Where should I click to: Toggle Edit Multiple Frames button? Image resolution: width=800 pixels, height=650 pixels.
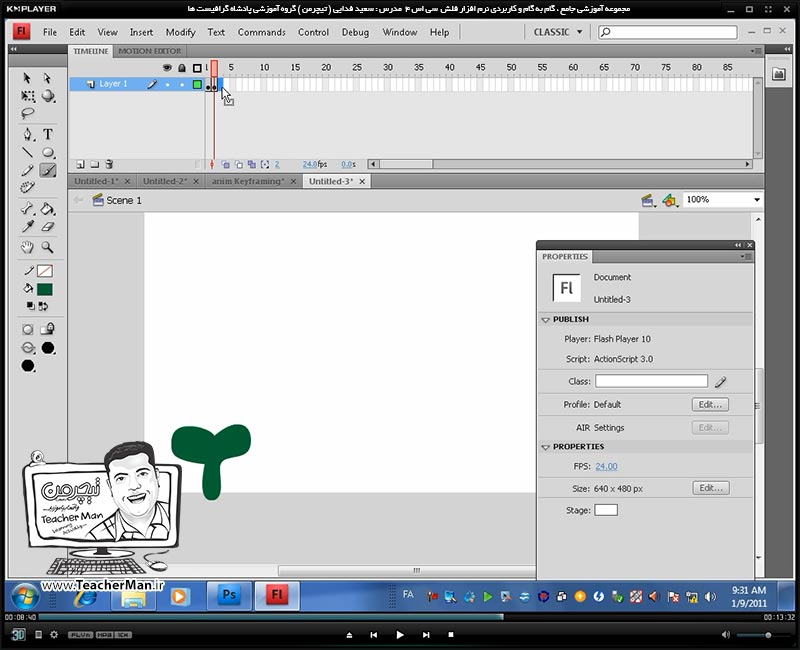(252, 164)
